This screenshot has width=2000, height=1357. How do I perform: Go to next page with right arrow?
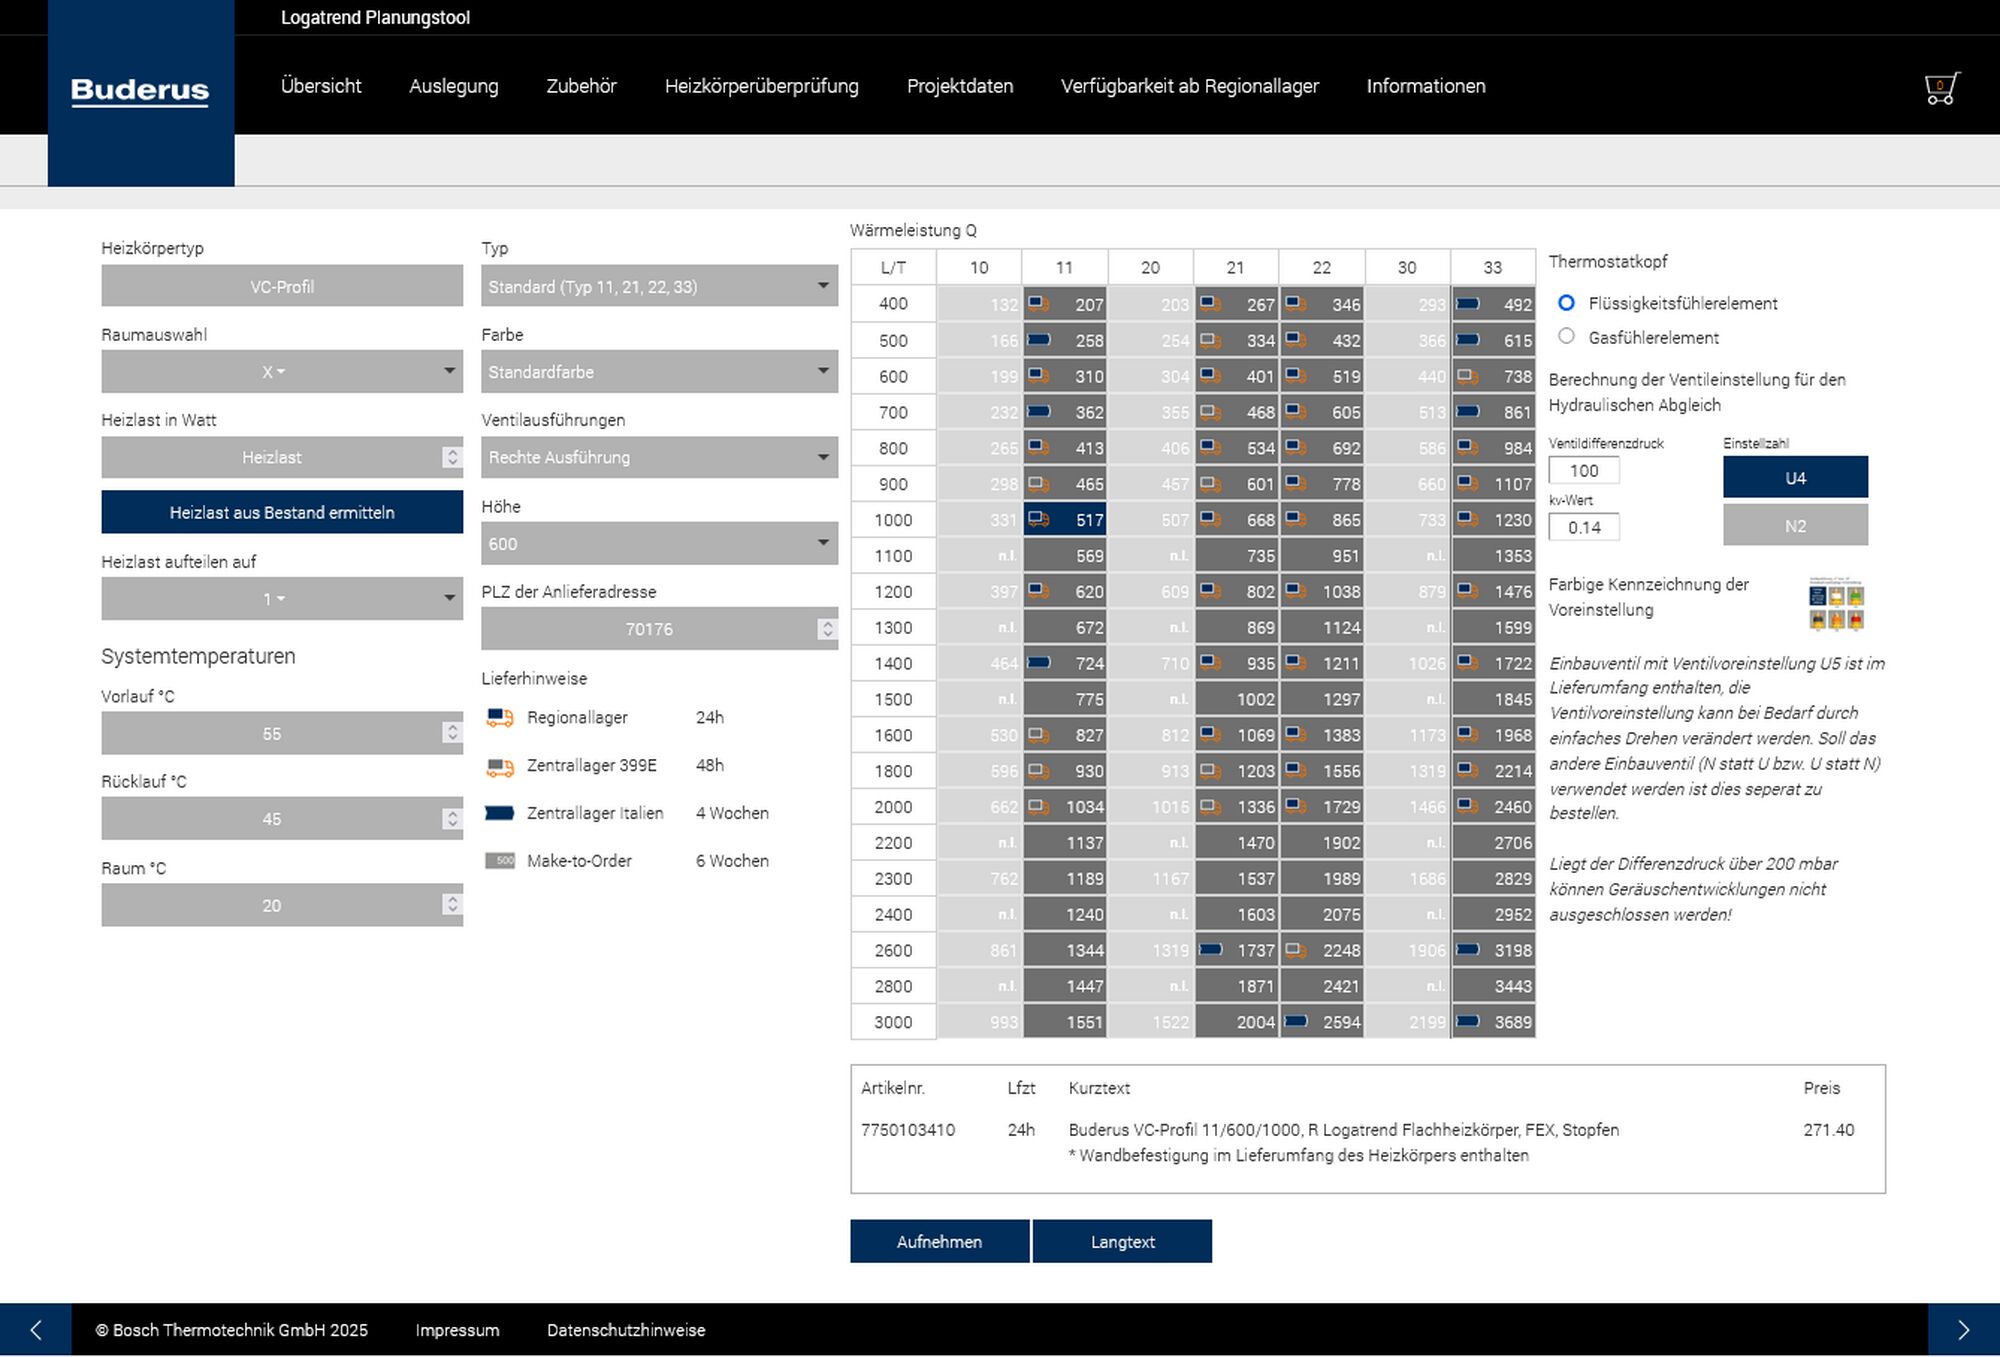pos(1963,1329)
